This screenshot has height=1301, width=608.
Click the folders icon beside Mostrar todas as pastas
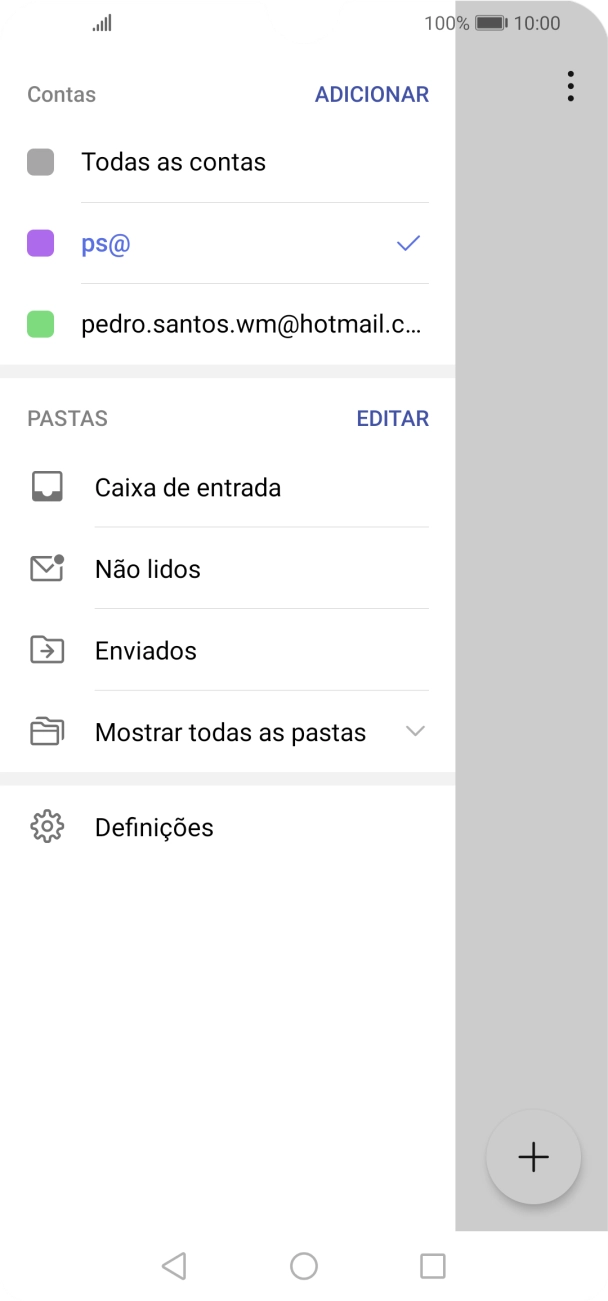point(46,731)
